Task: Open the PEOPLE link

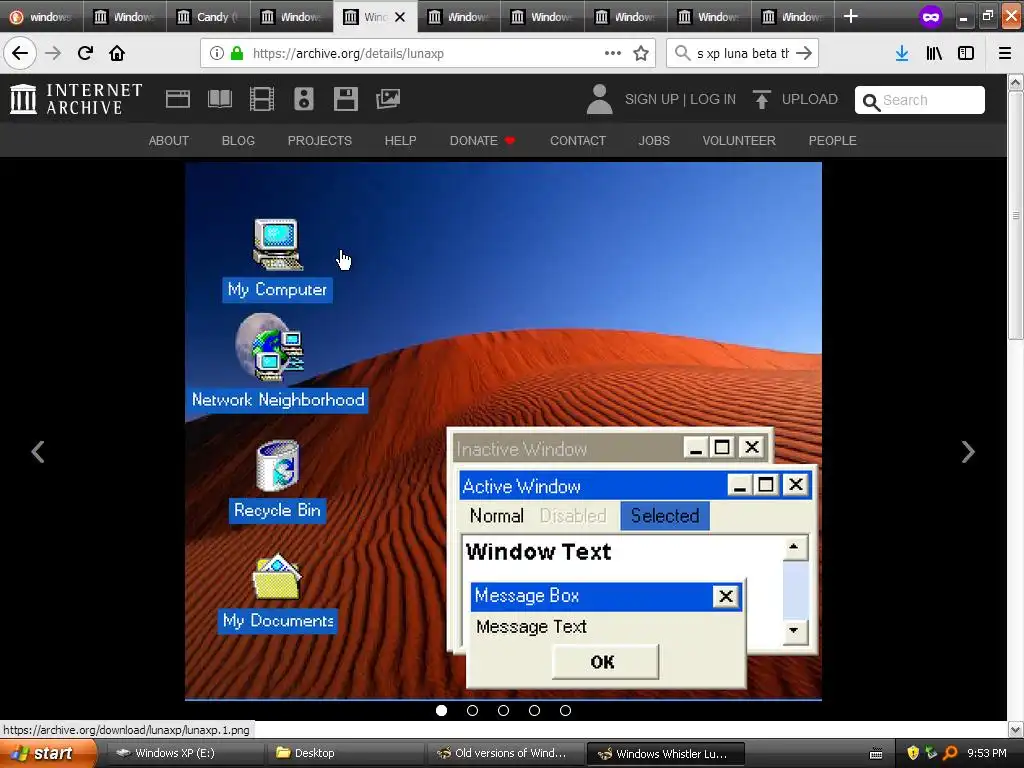Action: pos(833,140)
